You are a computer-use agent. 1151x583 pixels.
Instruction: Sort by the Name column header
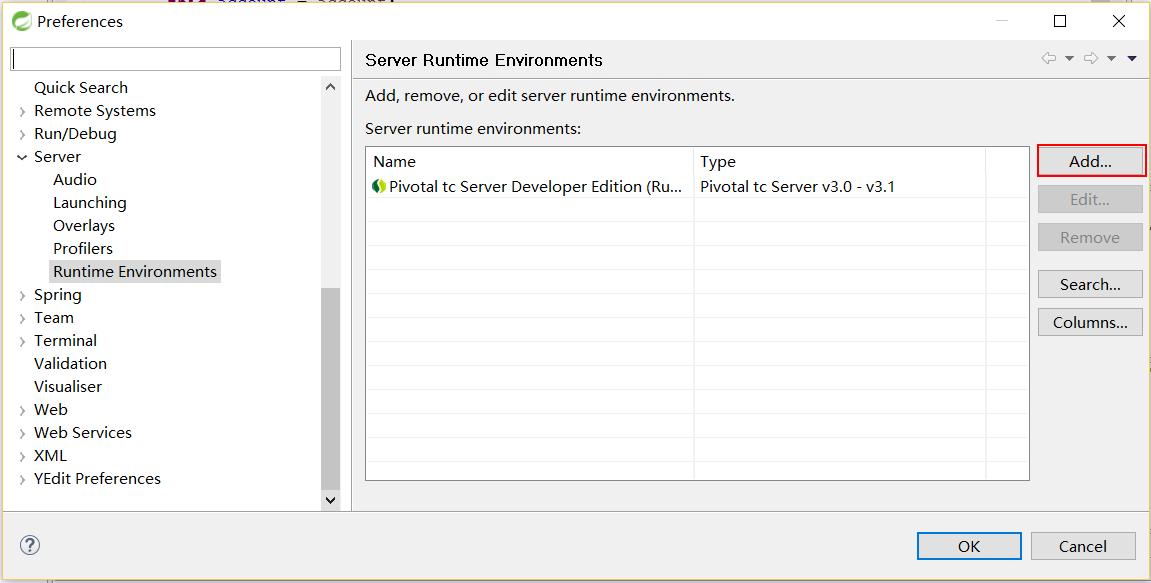529,162
